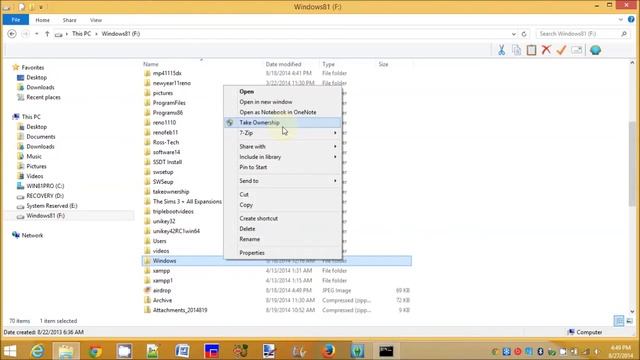Click the Paste clipboard toolbar icon
This screenshot has height=360, width=640.
pyautogui.click(x=531, y=50)
